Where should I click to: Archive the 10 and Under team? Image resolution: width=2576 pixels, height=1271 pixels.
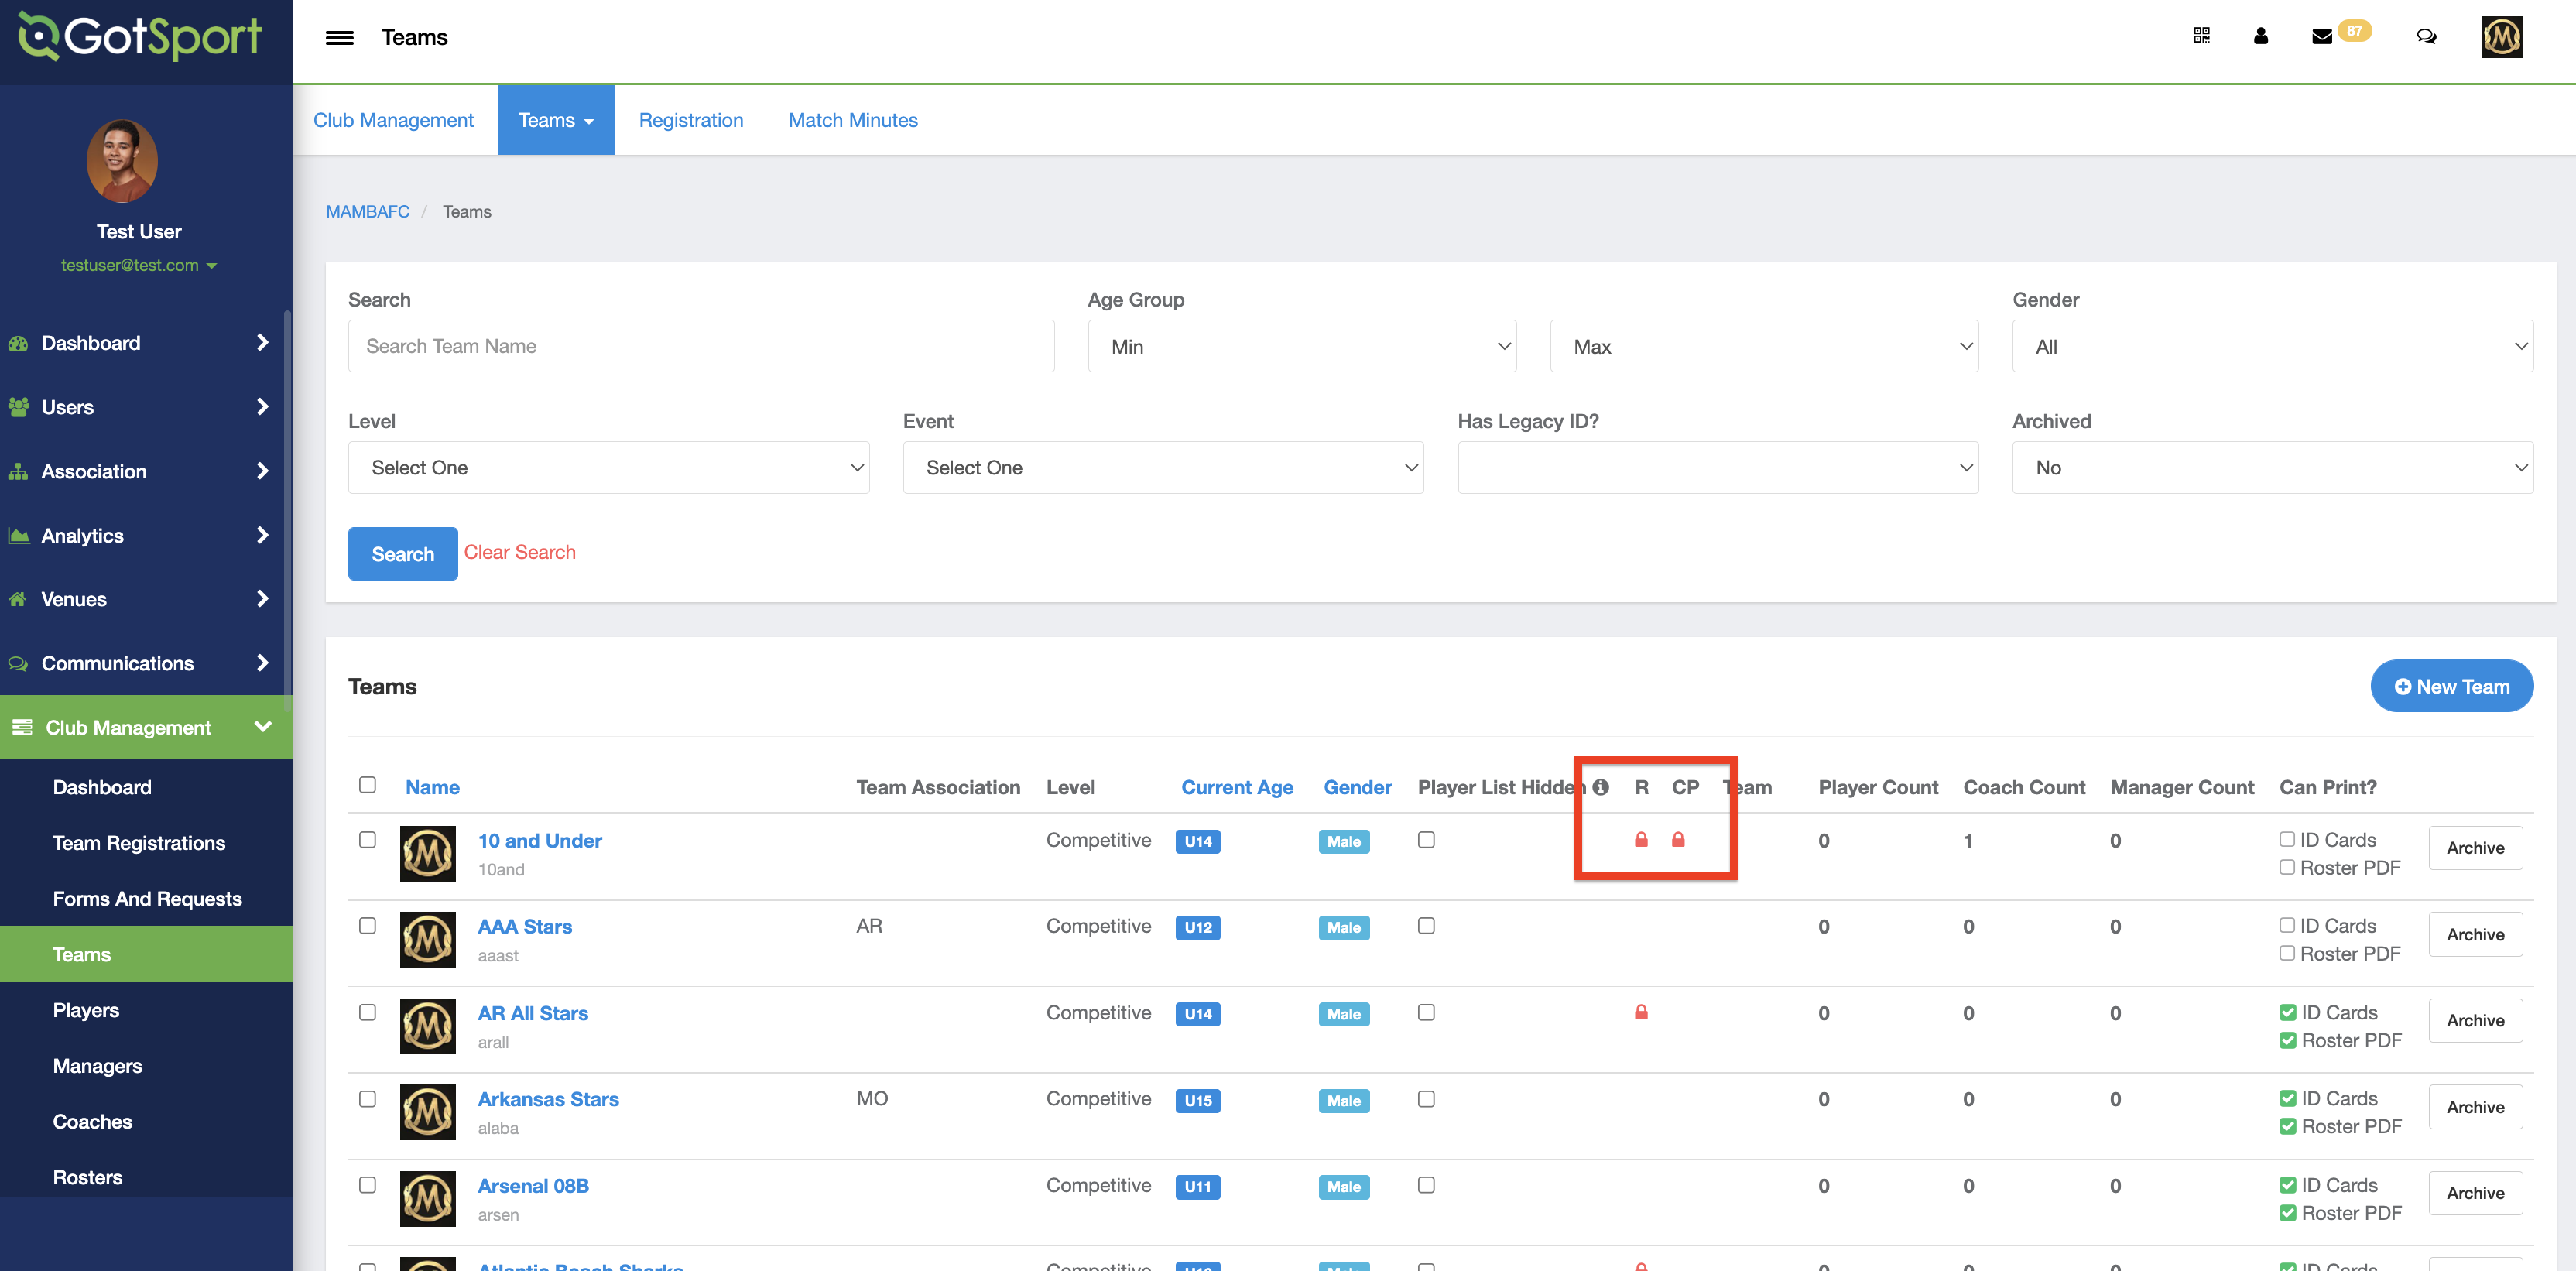(2475, 848)
